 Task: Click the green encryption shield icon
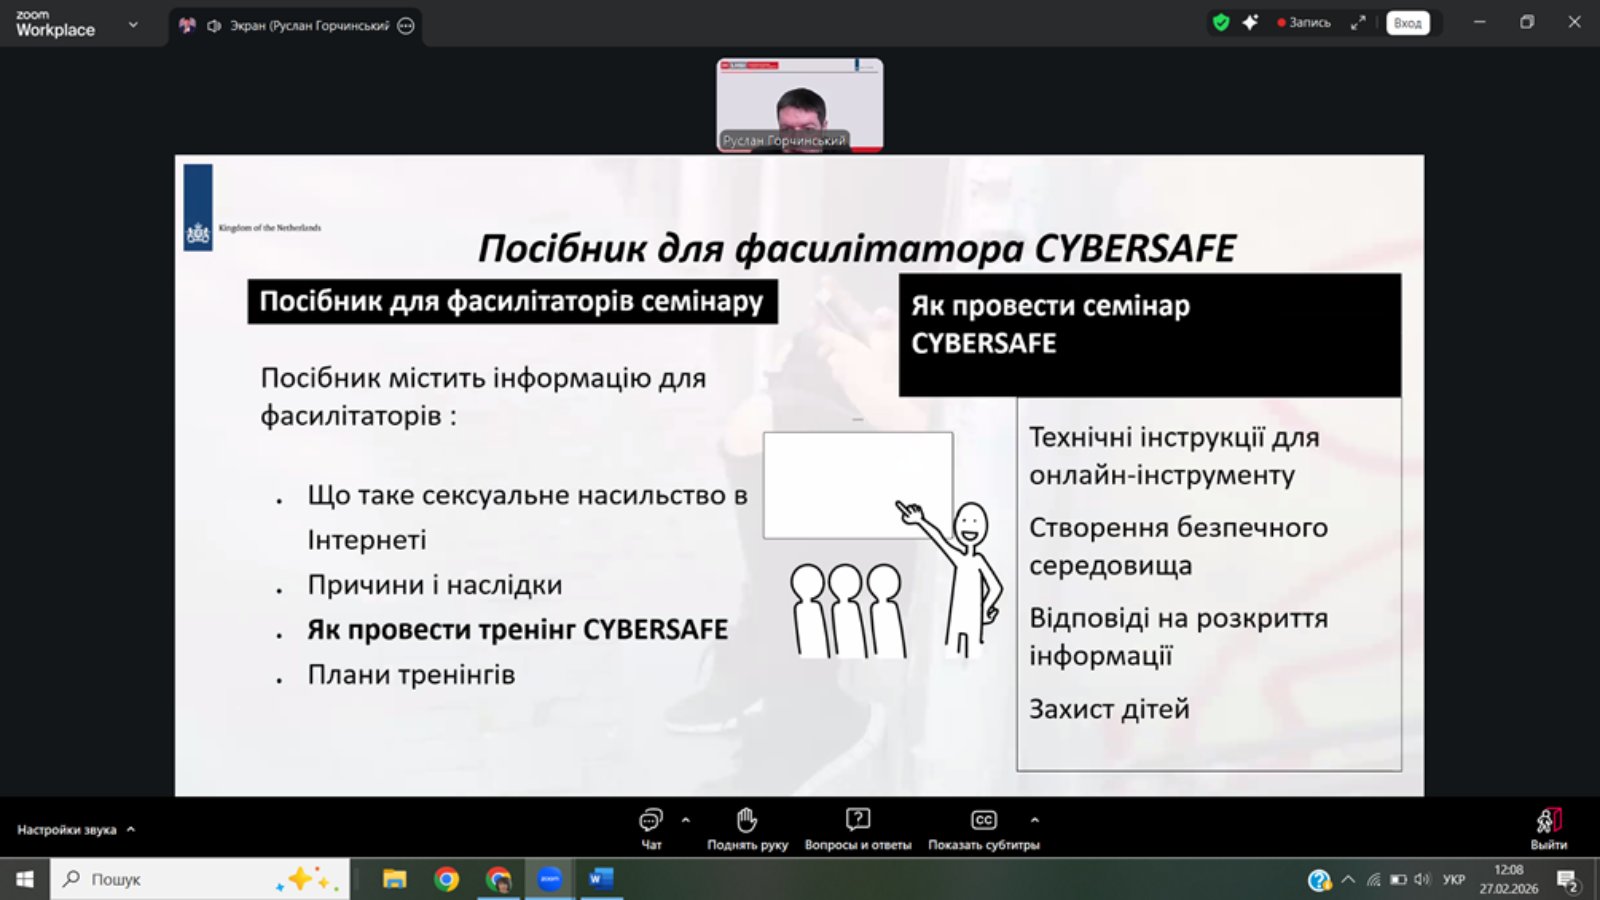1220,23
